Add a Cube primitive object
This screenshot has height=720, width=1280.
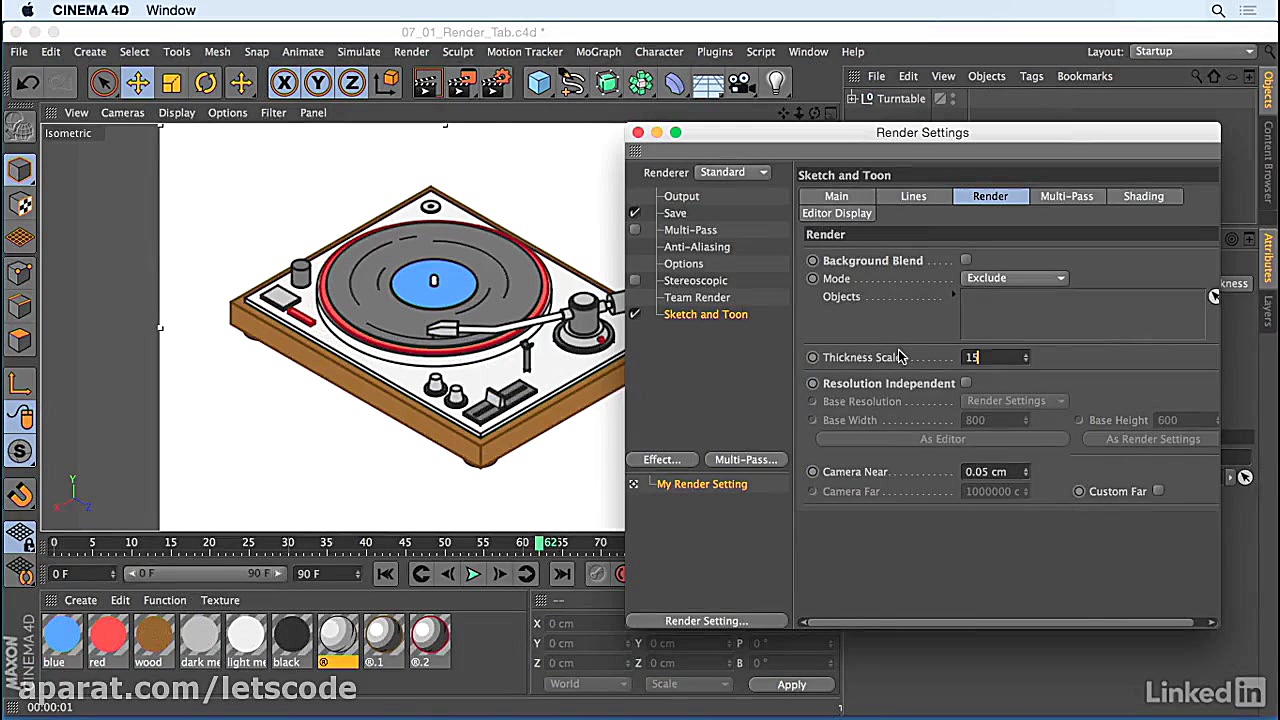tap(539, 83)
